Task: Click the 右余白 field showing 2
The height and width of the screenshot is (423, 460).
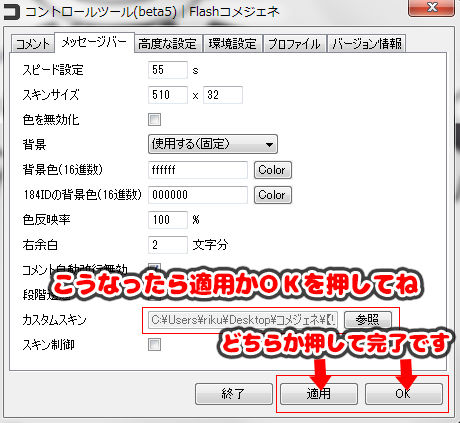Action: tap(168, 245)
